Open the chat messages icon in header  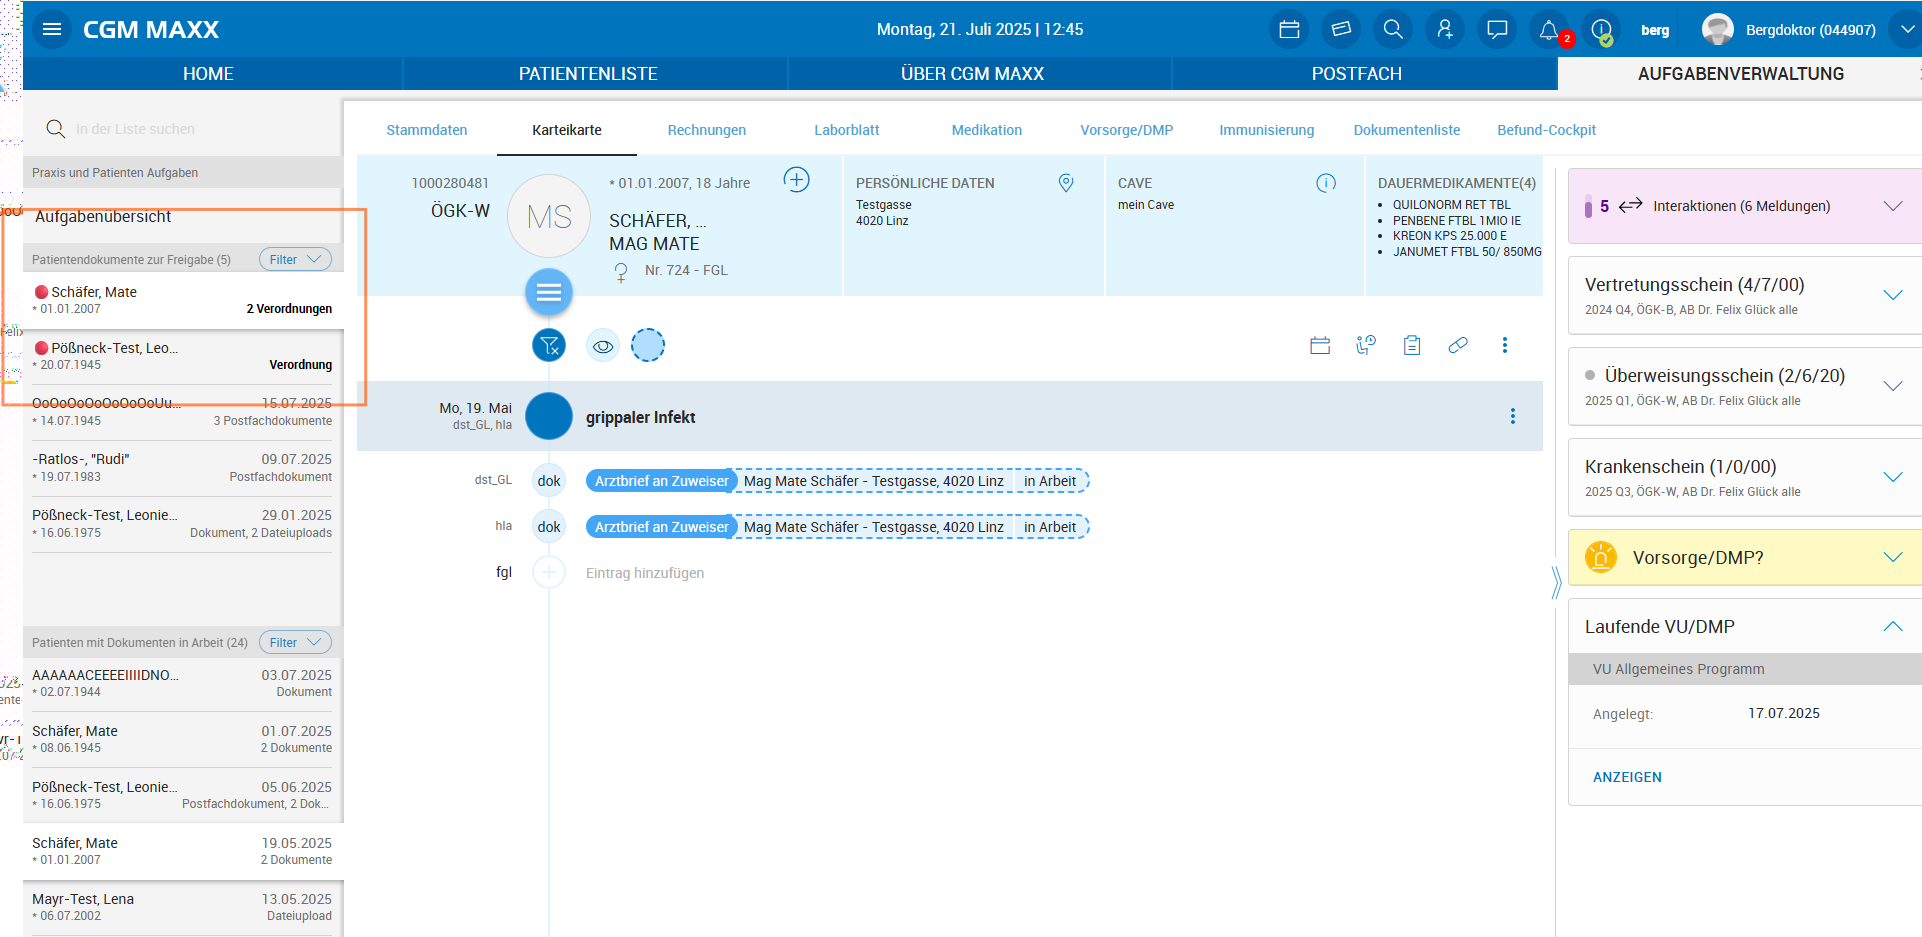click(x=1497, y=30)
